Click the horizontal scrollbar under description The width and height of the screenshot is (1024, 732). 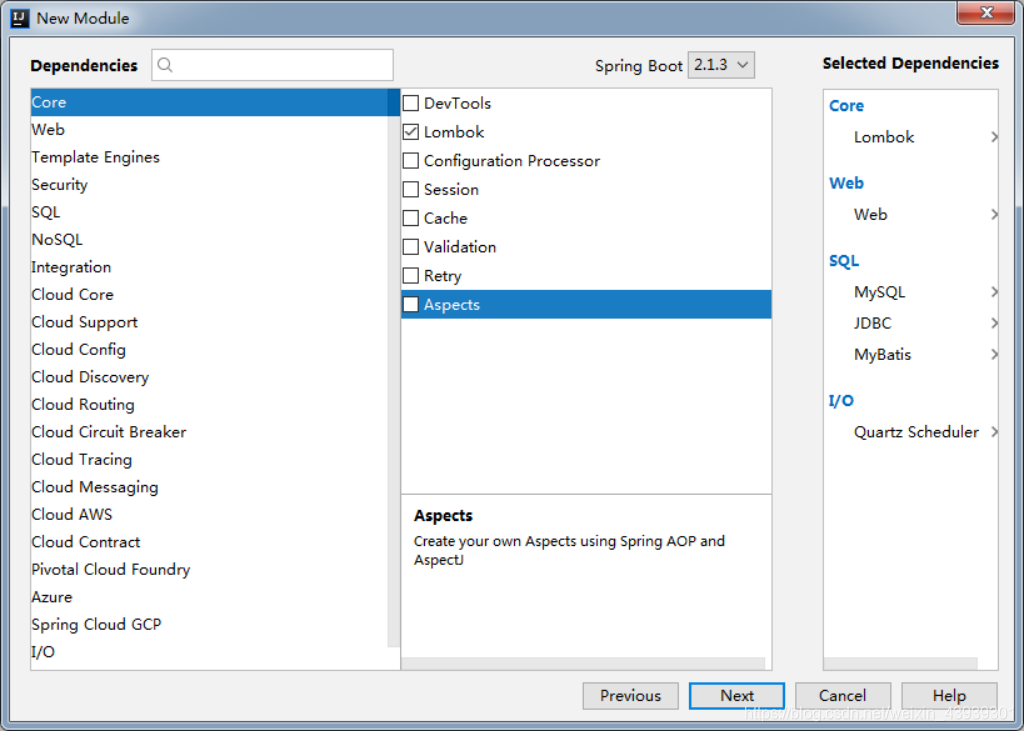(x=583, y=663)
